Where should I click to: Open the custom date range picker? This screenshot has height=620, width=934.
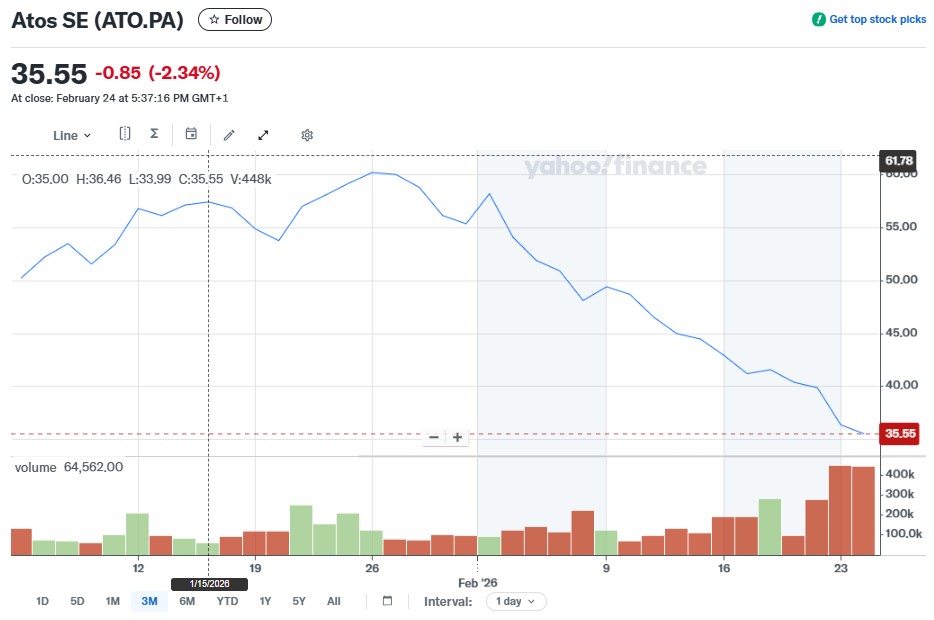click(387, 601)
